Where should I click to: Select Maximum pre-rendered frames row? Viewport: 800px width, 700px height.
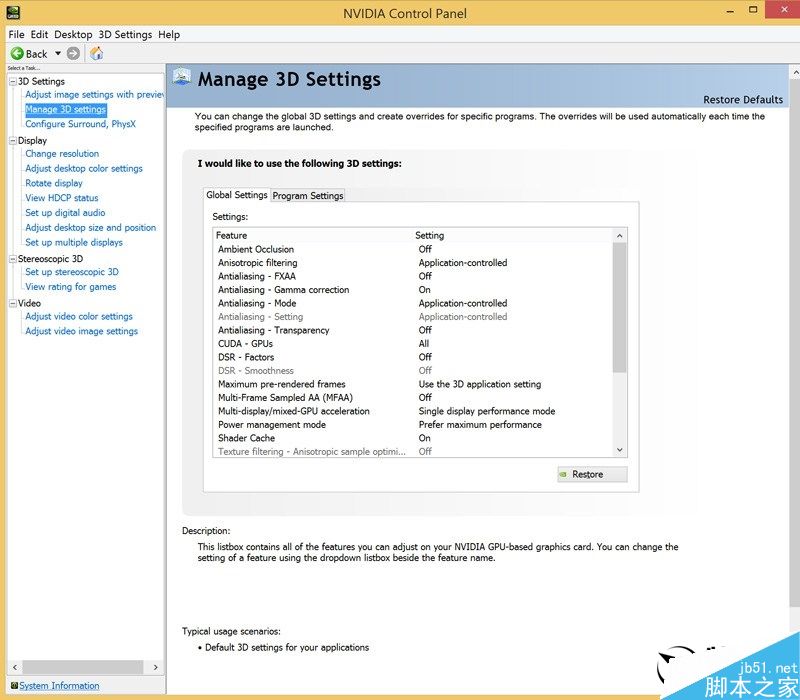(x=413, y=384)
